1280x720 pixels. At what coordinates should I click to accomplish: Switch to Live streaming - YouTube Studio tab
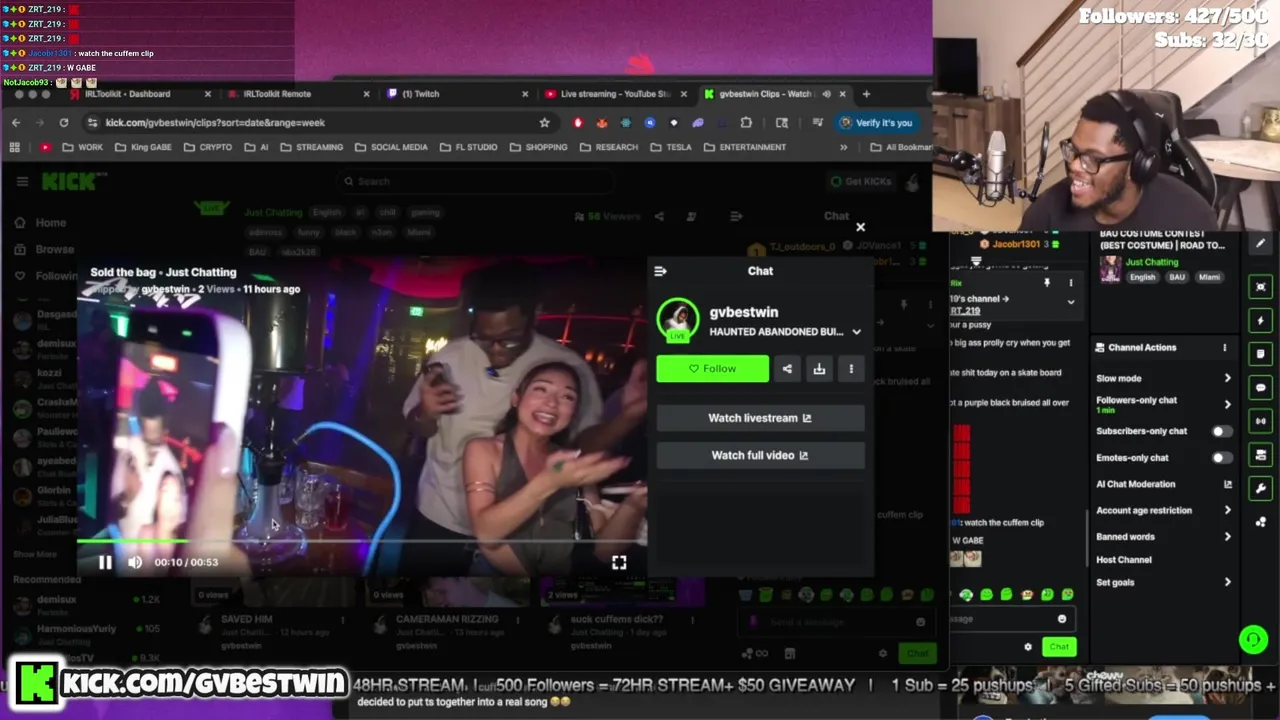point(615,94)
